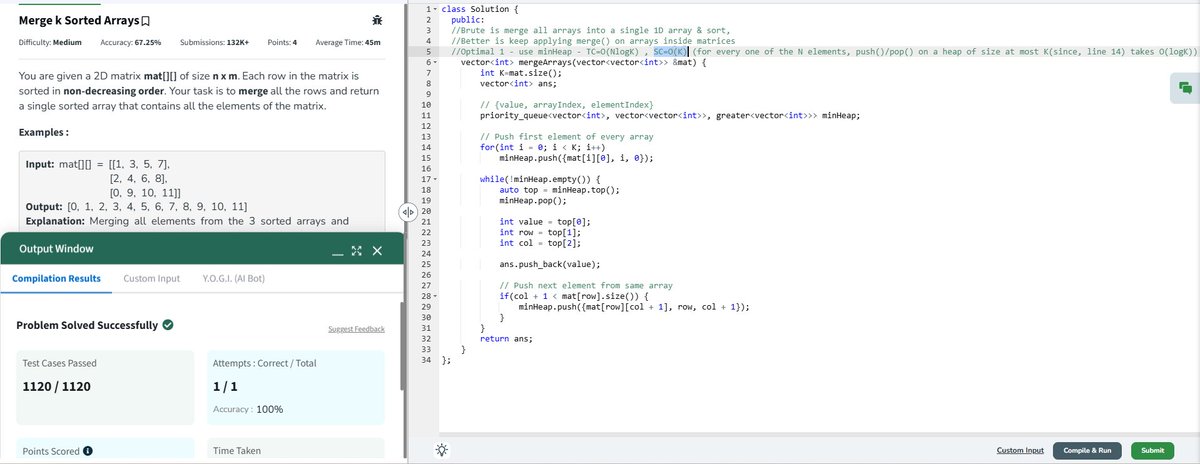This screenshot has height=464, width=1200.
Task: Collapse the mergeArrays function fold arrow
Action: point(435,62)
